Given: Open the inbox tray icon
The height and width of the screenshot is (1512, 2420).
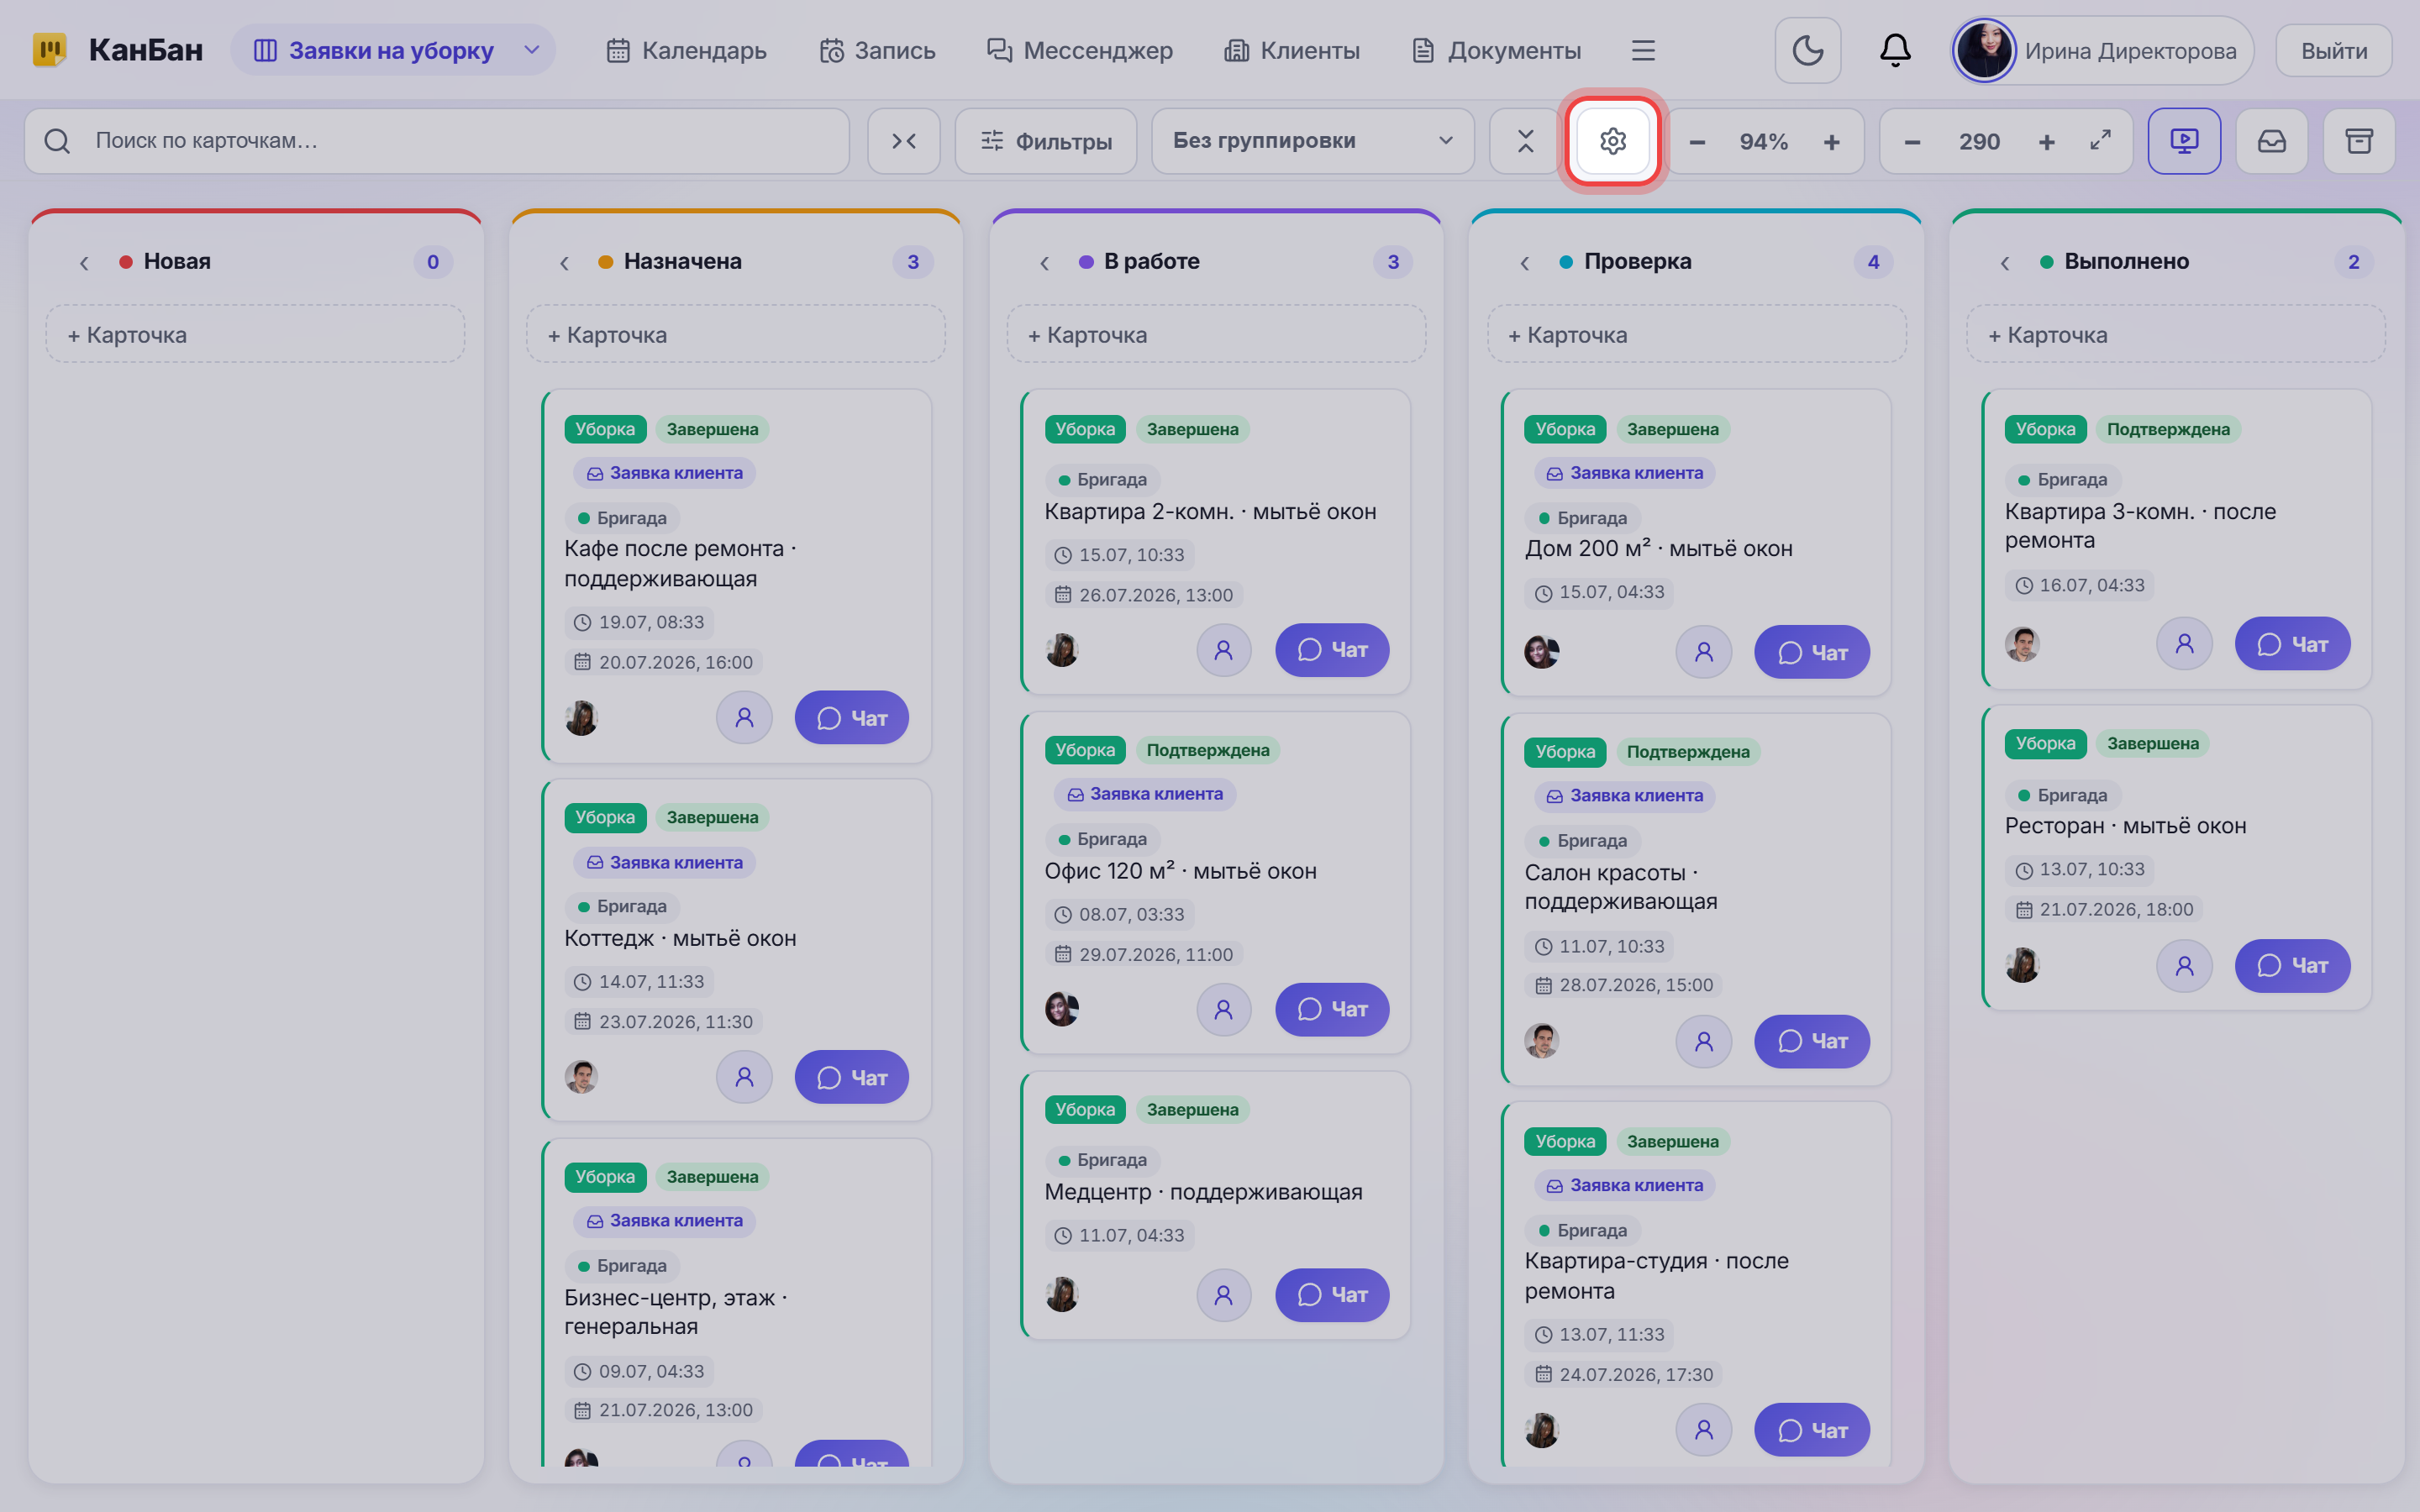Looking at the screenshot, I should (x=2271, y=141).
